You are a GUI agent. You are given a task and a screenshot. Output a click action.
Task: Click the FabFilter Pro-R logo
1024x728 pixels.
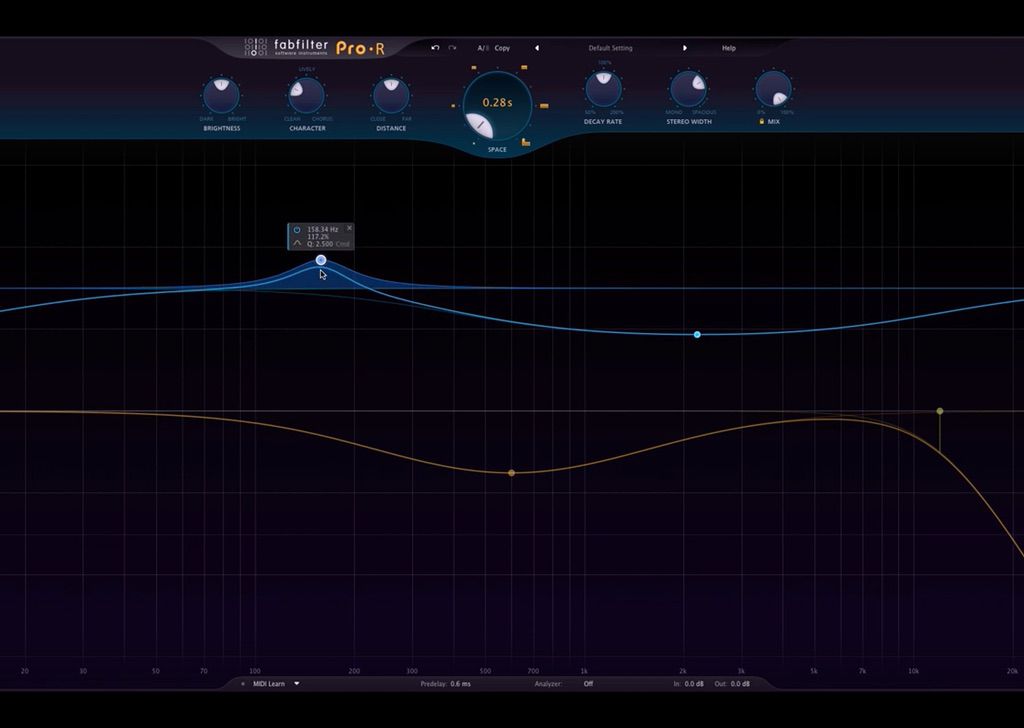point(315,47)
